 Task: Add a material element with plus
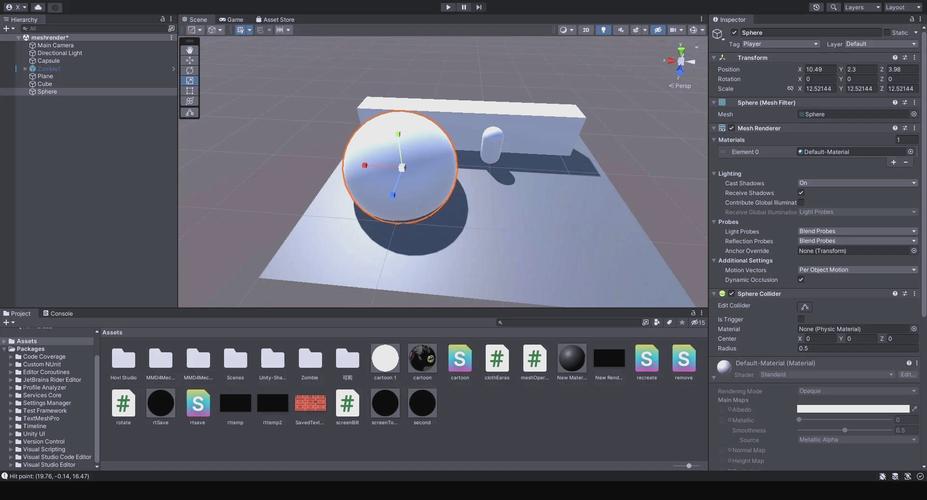pos(893,163)
